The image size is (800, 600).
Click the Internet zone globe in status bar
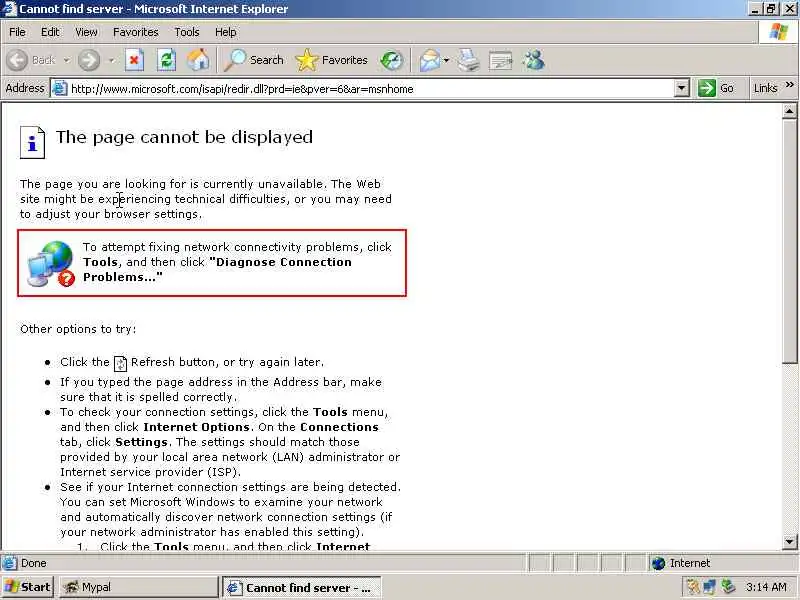tap(659, 563)
